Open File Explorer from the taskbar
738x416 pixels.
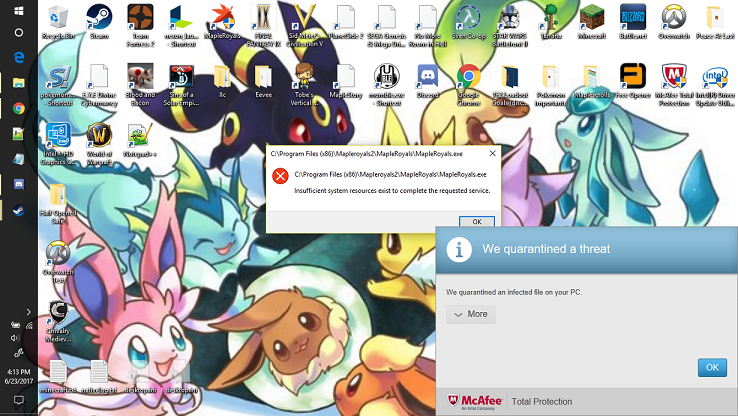(x=19, y=83)
